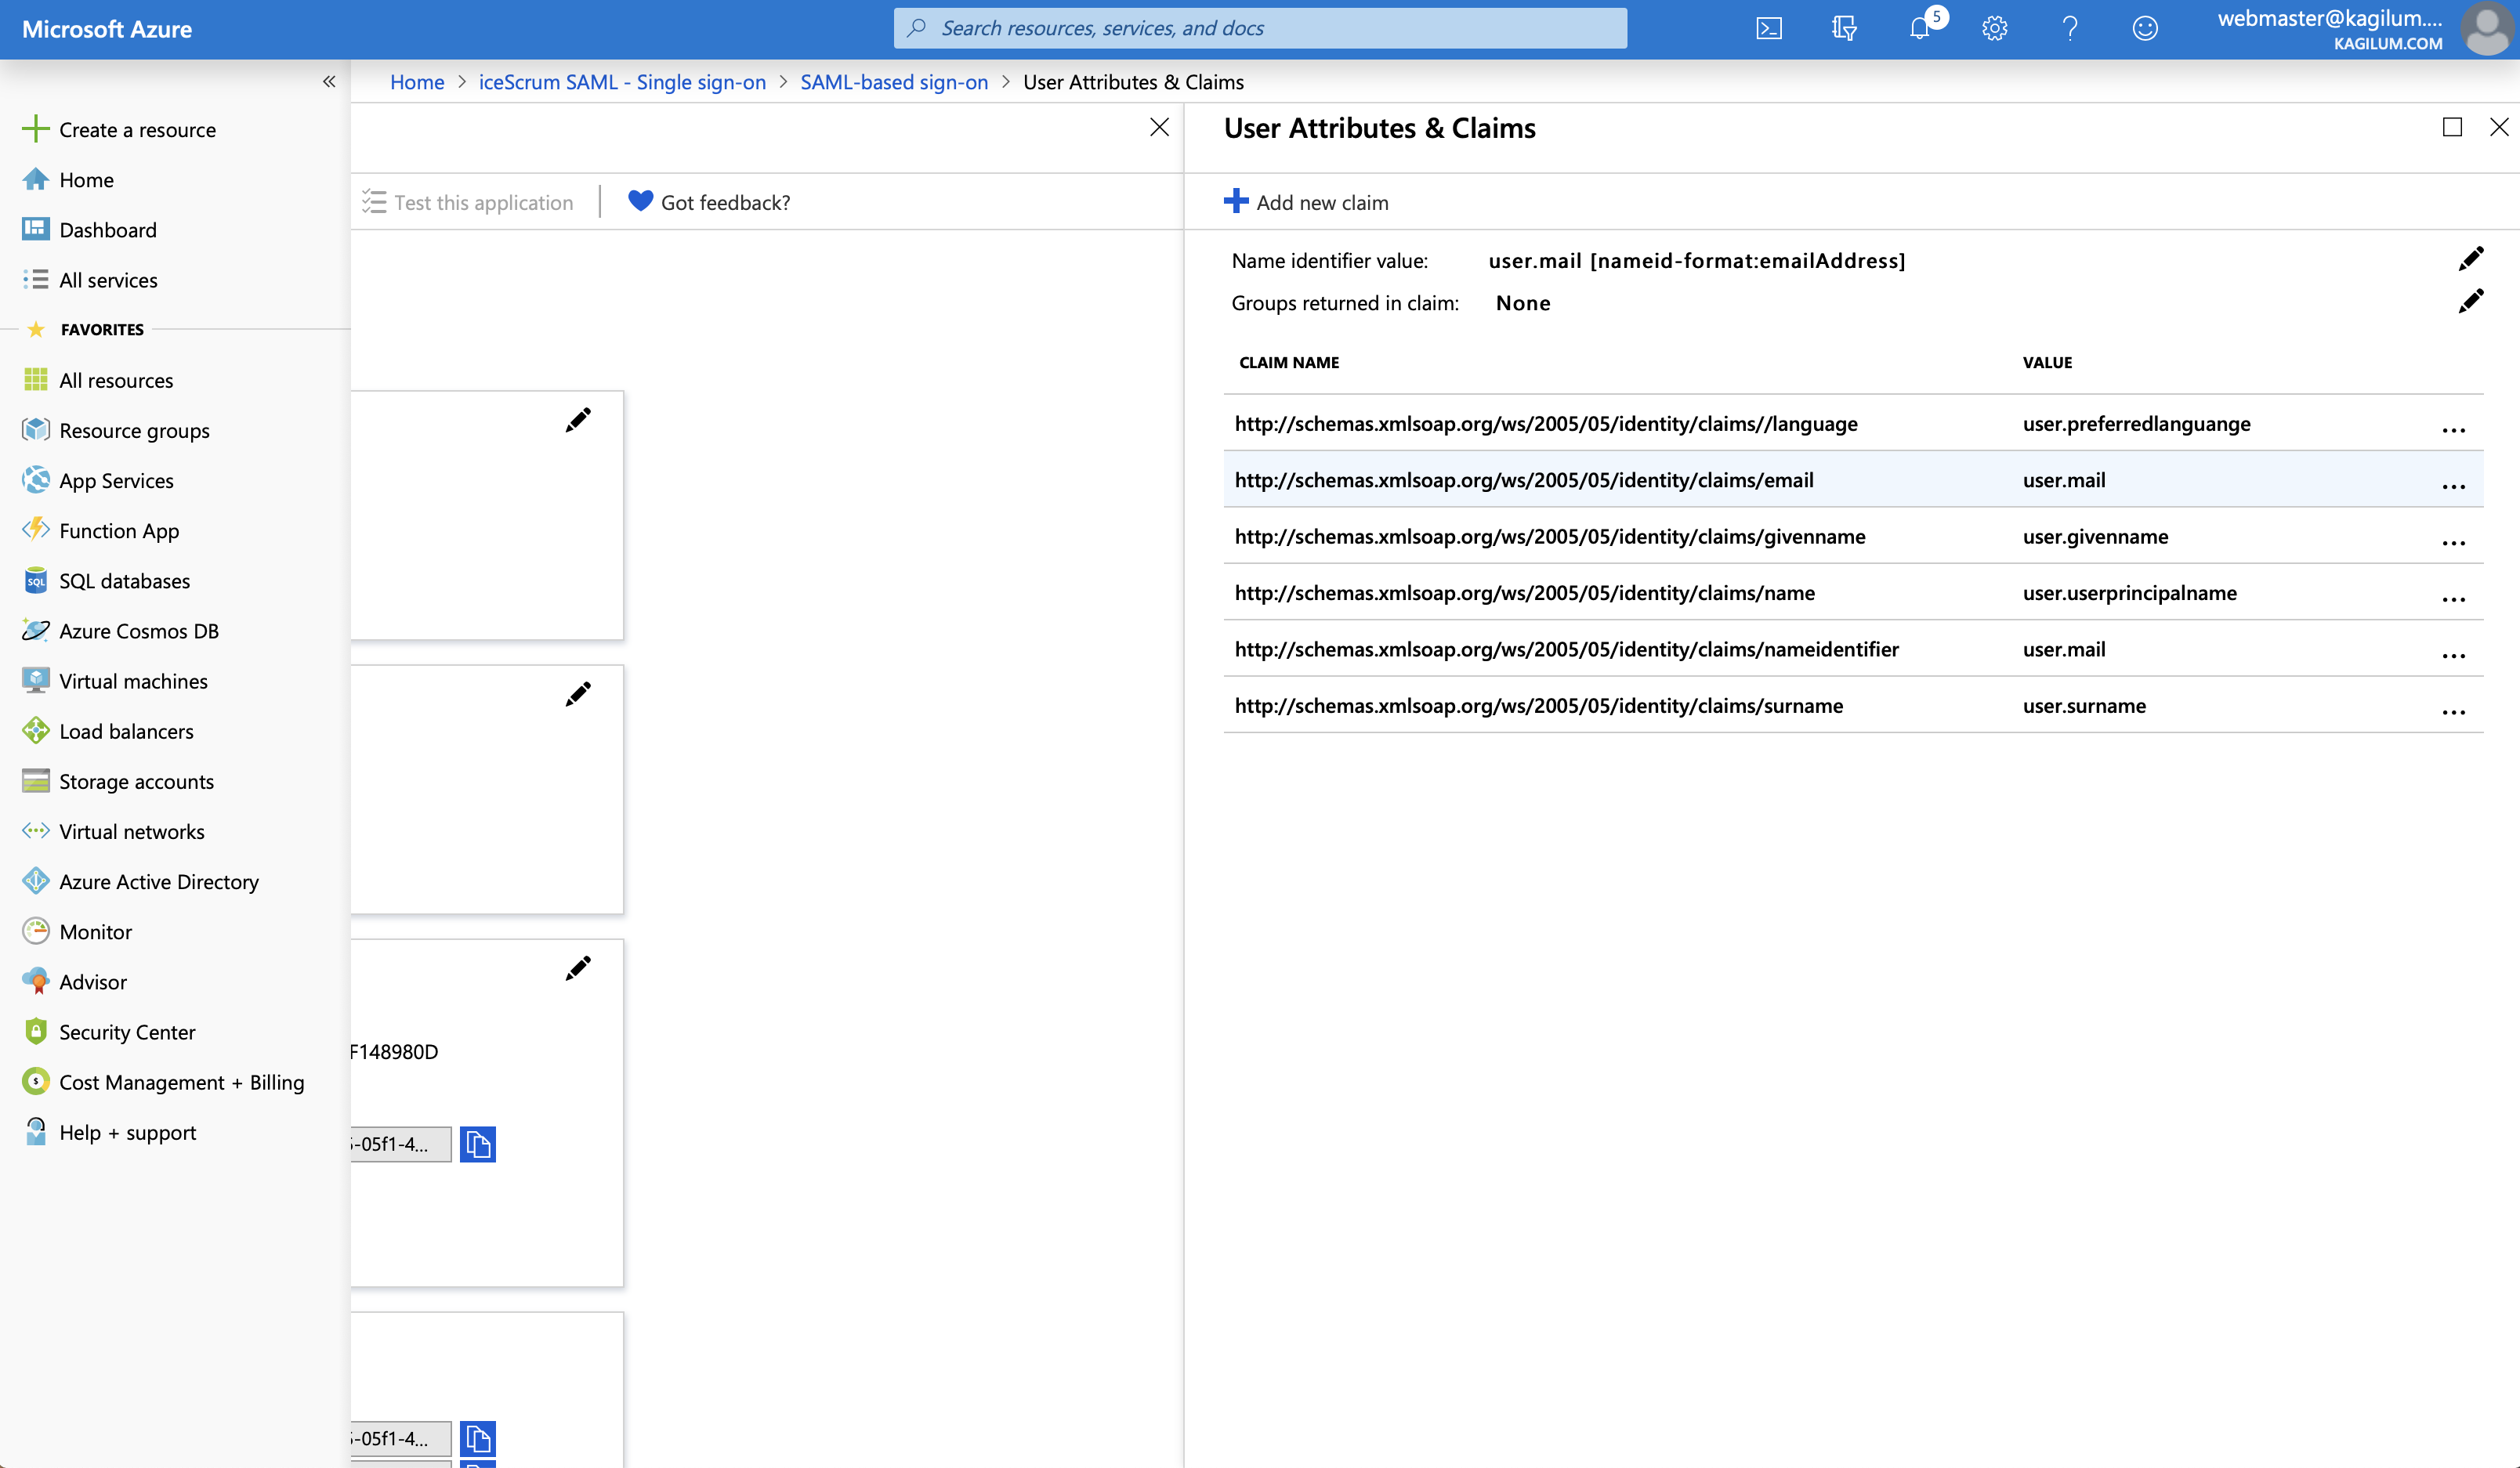The height and width of the screenshot is (1468, 2520).
Task: Click the Help + support icon
Action: pyautogui.click(x=36, y=1132)
